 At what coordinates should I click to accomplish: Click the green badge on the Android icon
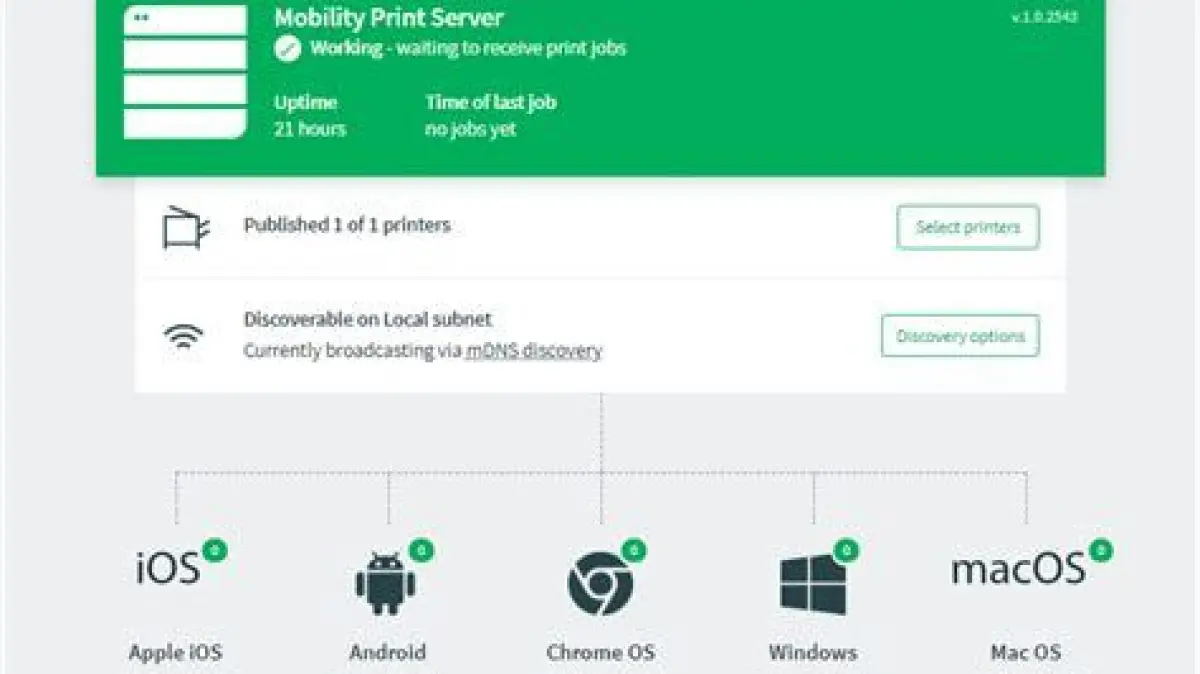[422, 549]
